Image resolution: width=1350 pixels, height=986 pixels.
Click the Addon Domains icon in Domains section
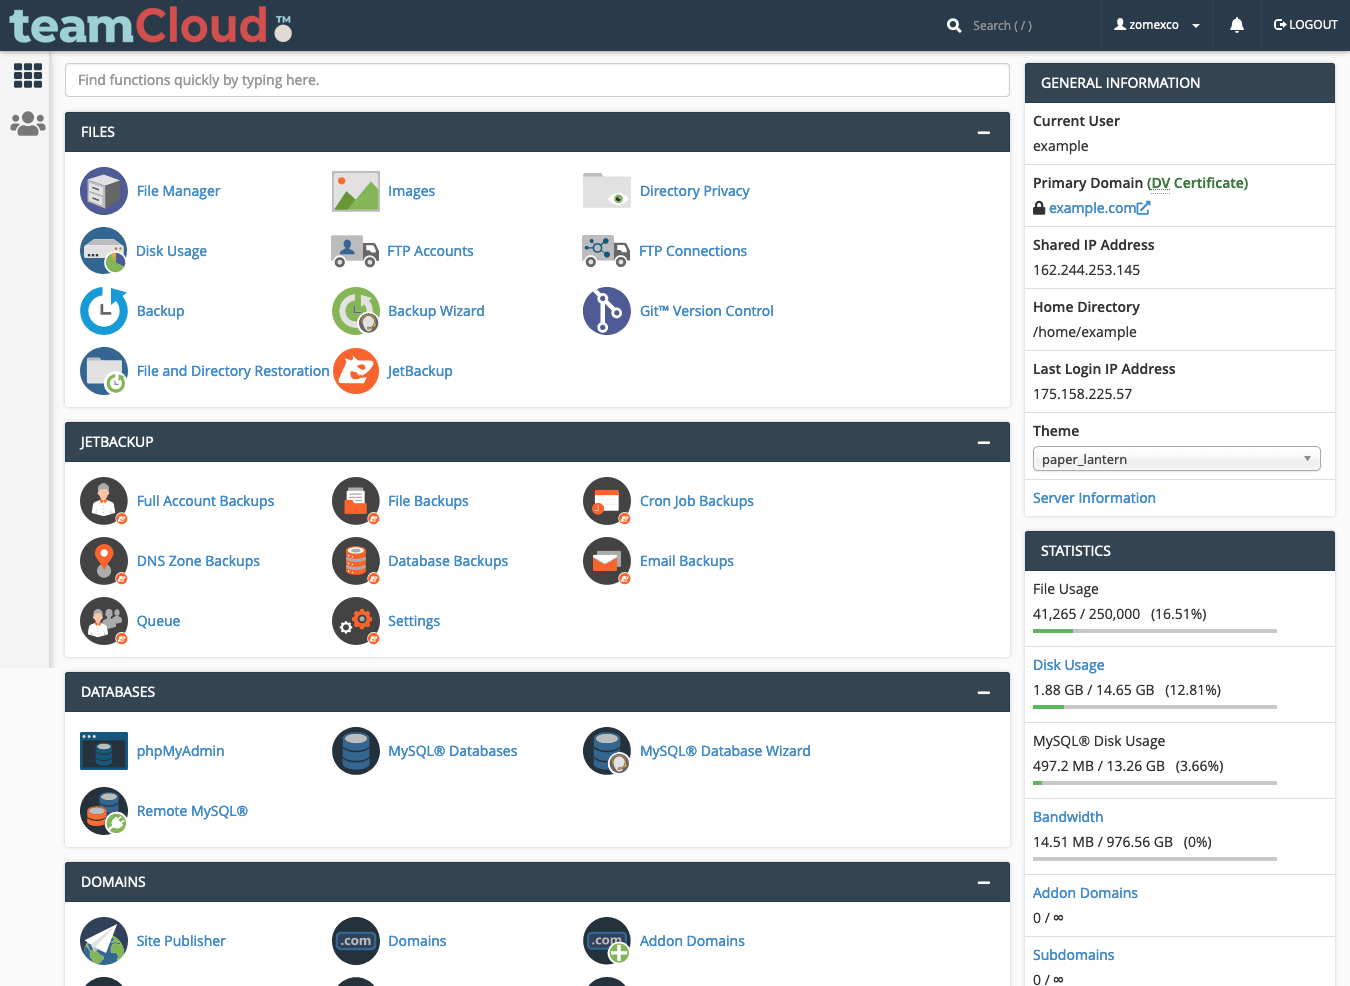607,941
